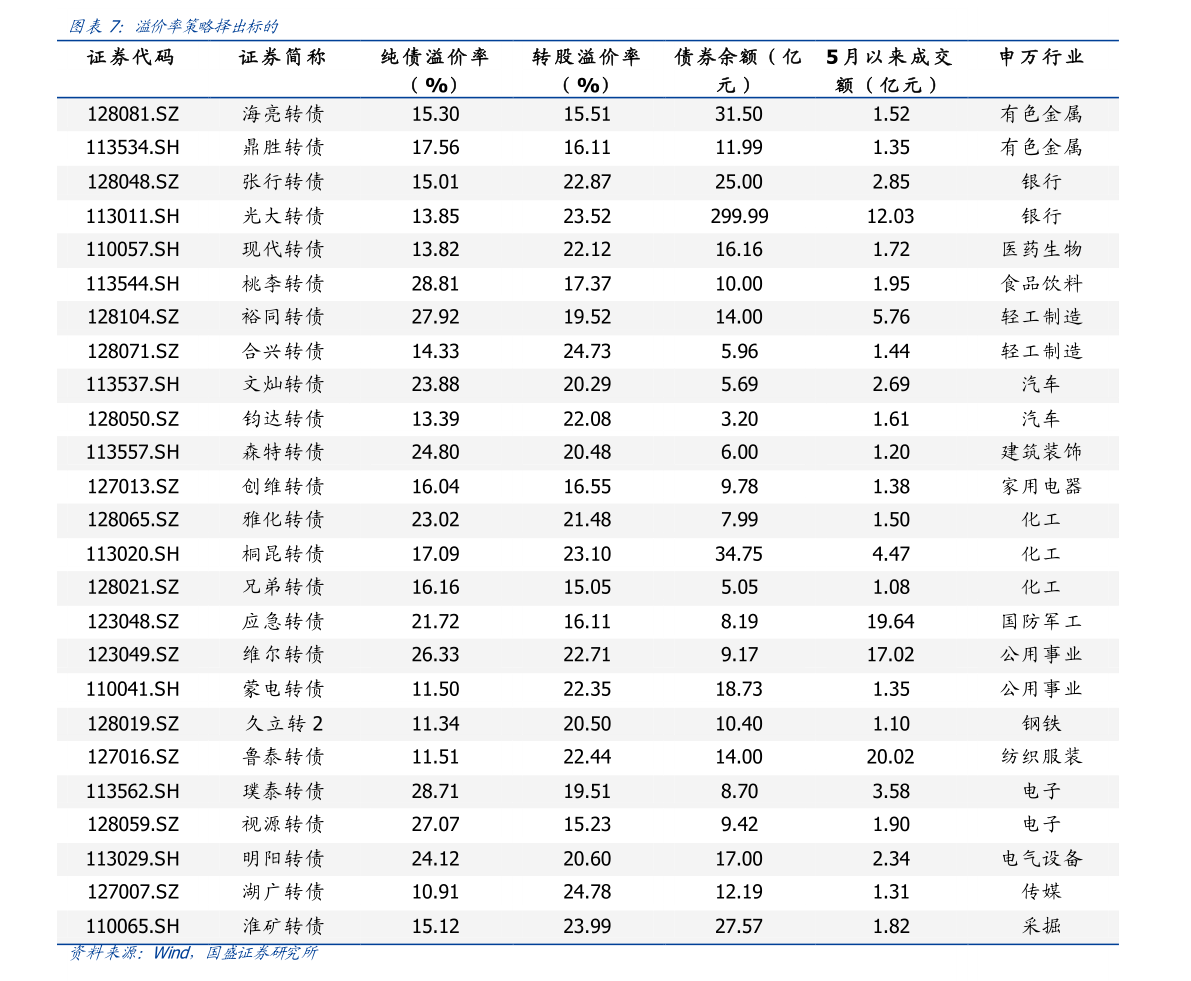Viewport: 1191px width, 981px height.
Task: Click the 资料来源 Wind source note
Action: click(192, 953)
